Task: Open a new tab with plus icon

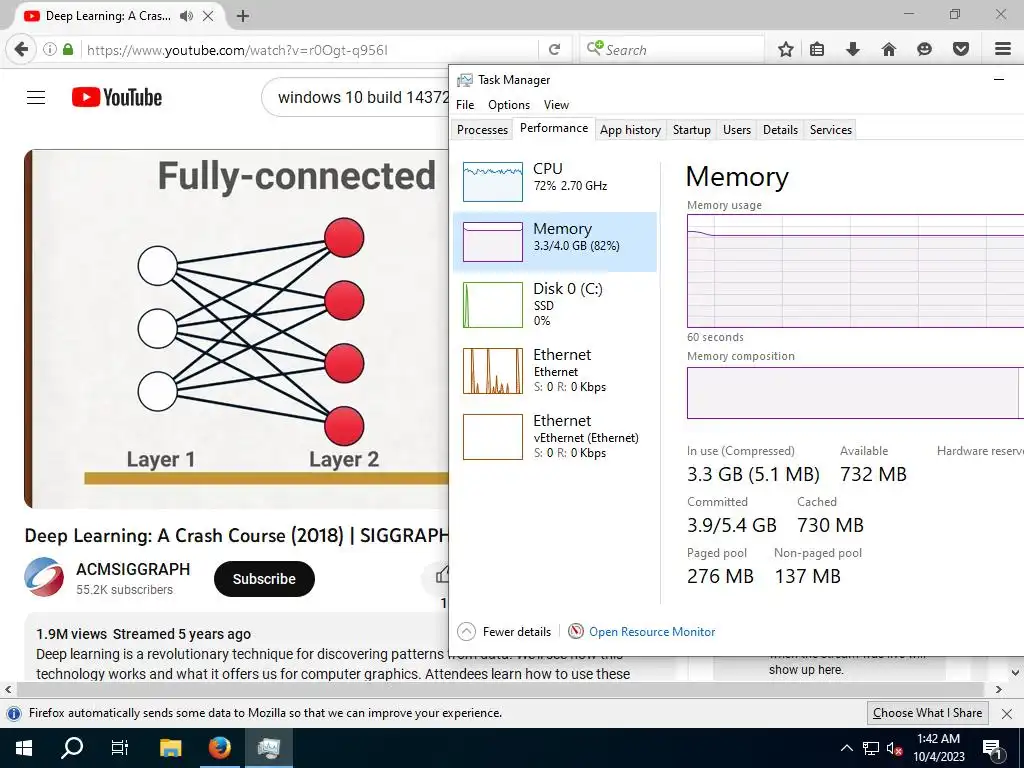Action: [x=242, y=16]
